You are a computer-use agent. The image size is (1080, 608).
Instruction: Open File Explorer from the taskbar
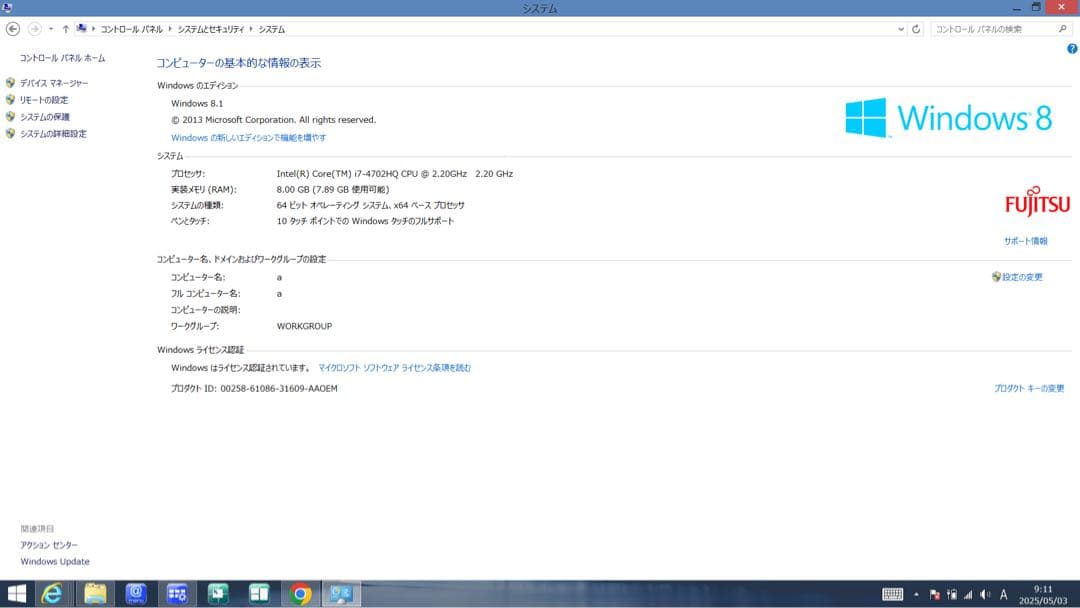tap(95, 593)
